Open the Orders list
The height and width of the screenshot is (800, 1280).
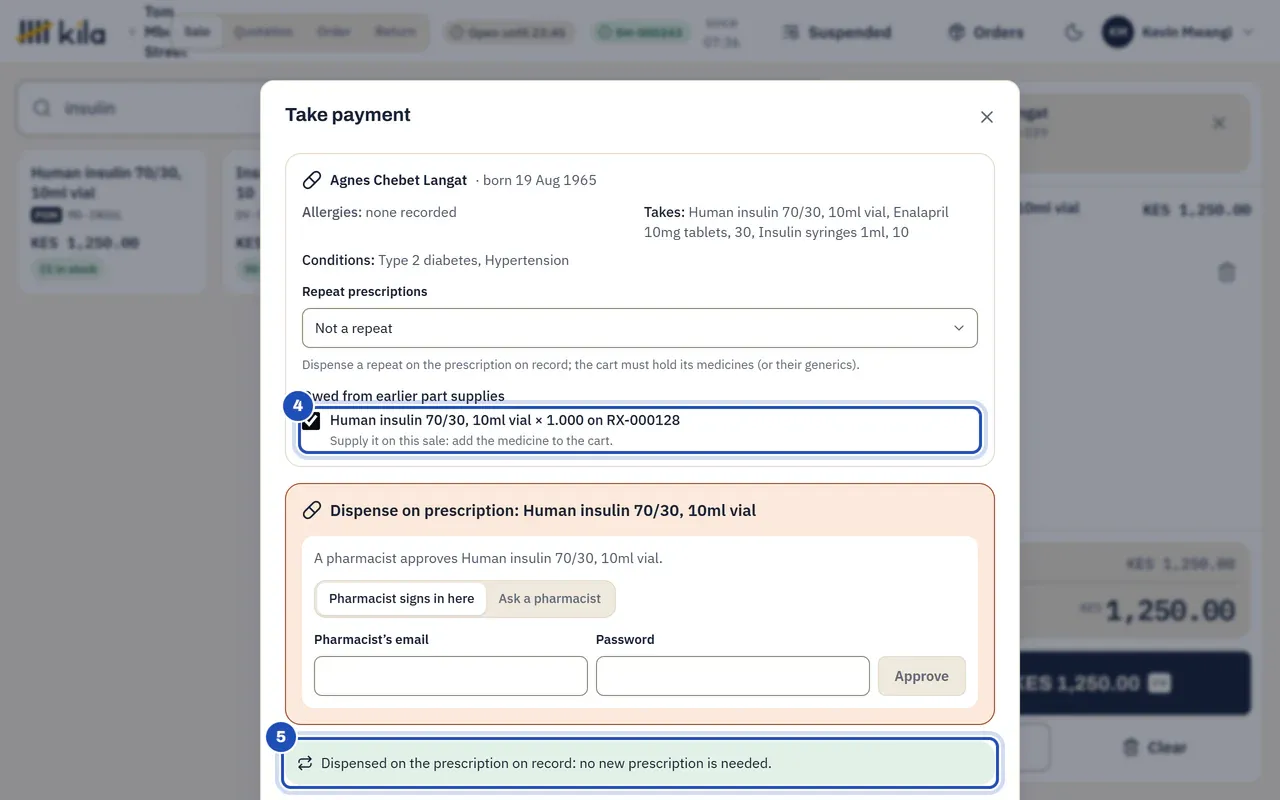point(986,32)
